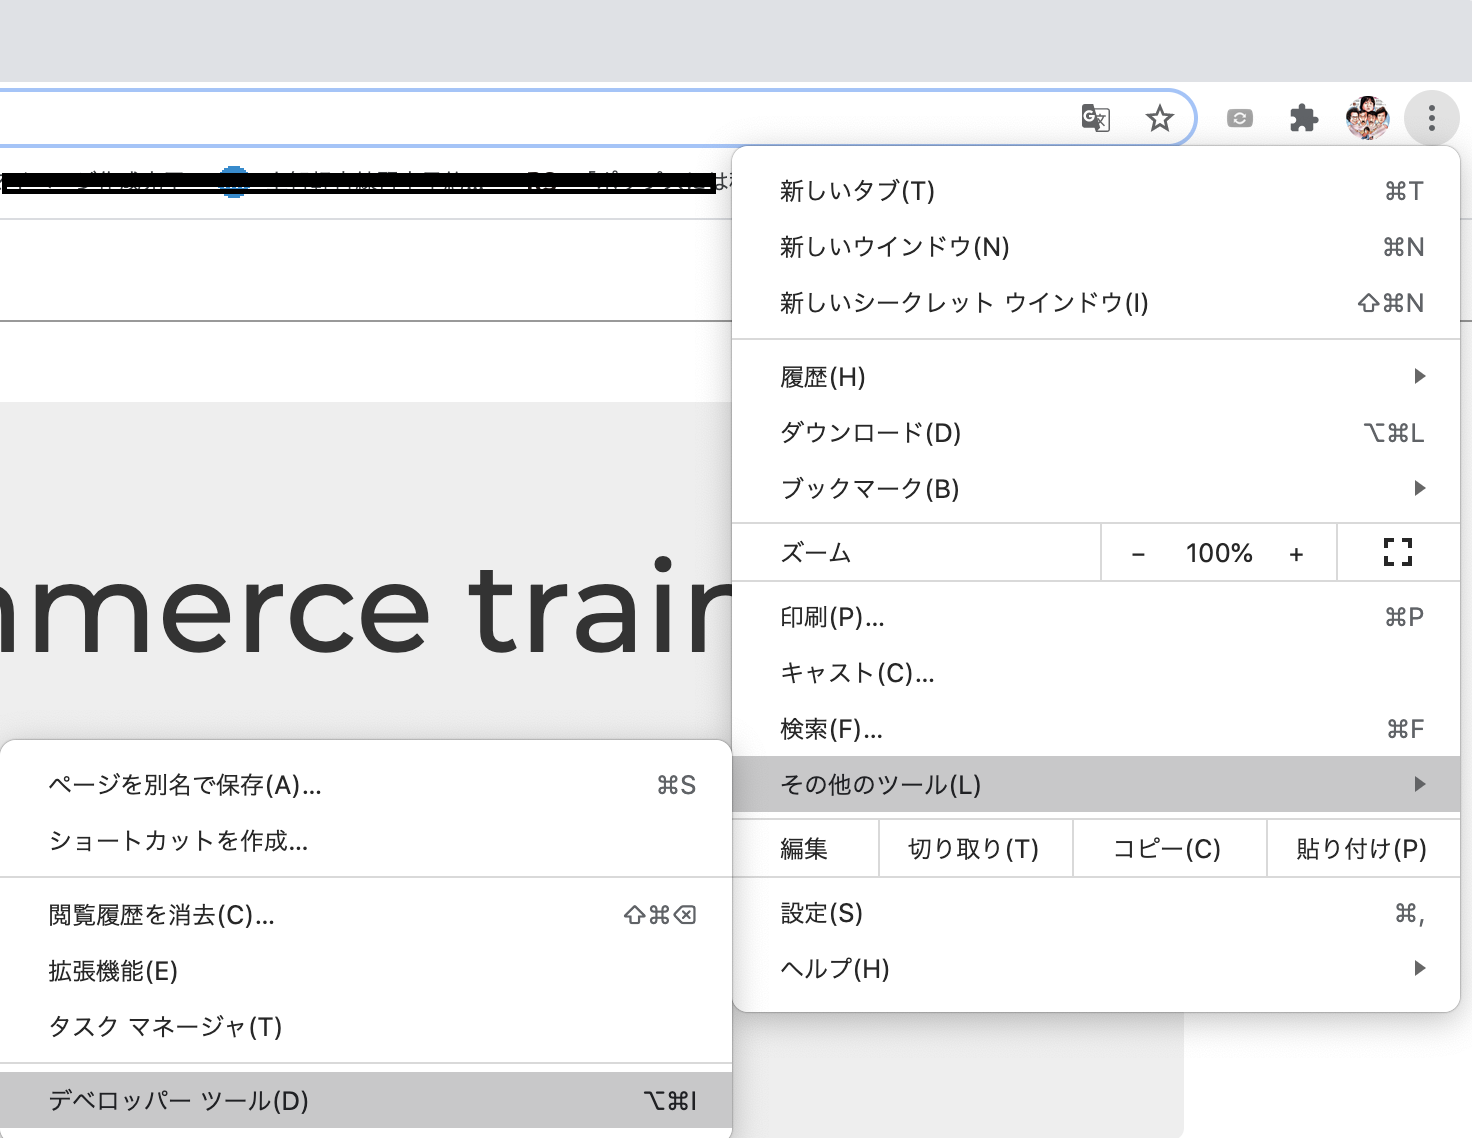
Task: Expand the ヘルプ submenu
Action: tap(1100, 968)
